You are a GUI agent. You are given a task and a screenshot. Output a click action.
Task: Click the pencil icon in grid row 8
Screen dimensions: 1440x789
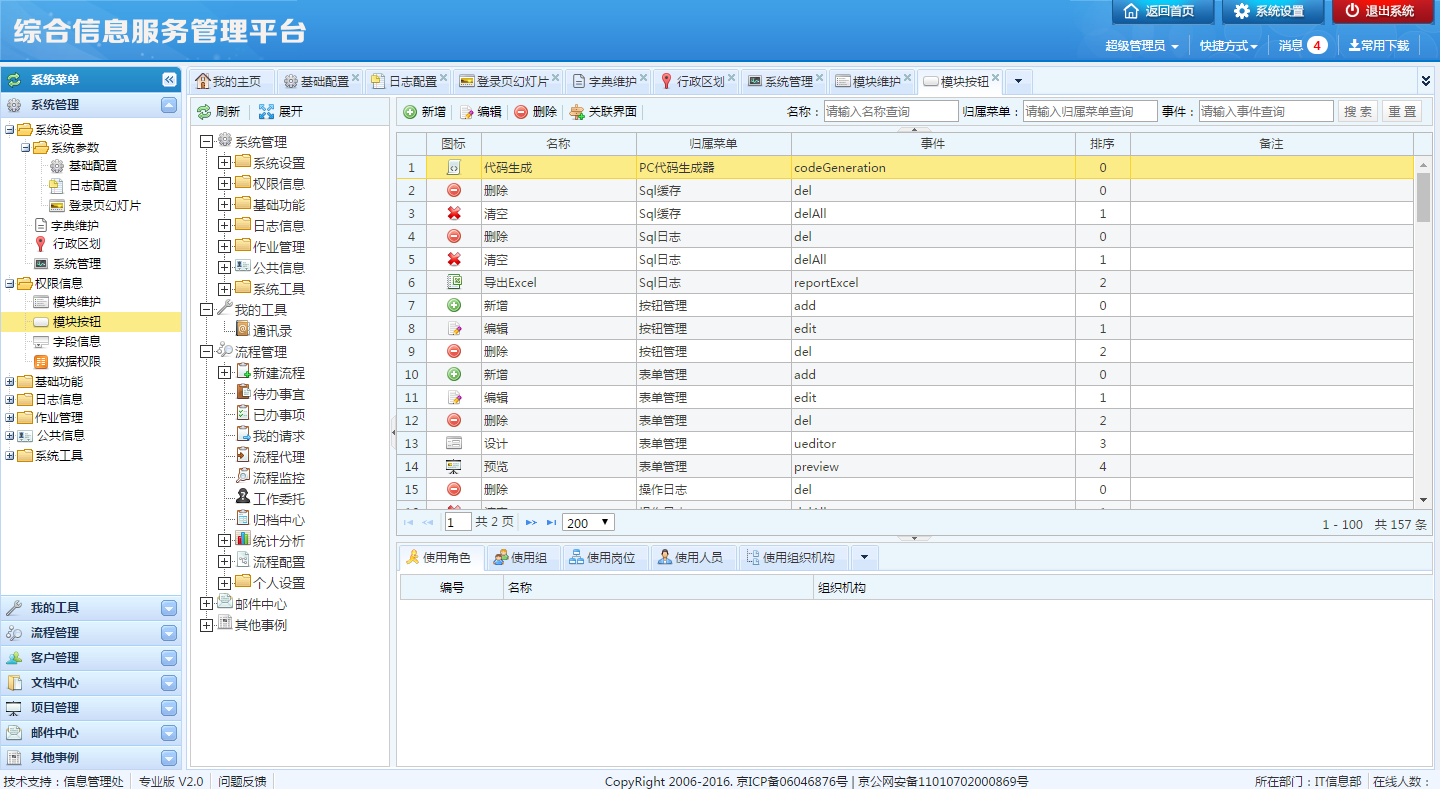pos(453,329)
